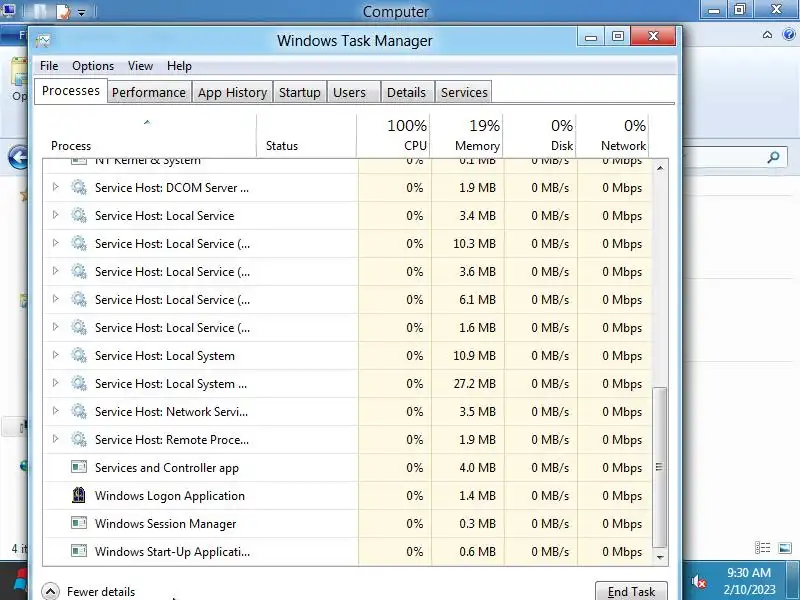Expand Service Host: Local System 27.2 MB row
Viewport: 800px width, 600px height.
[56, 383]
